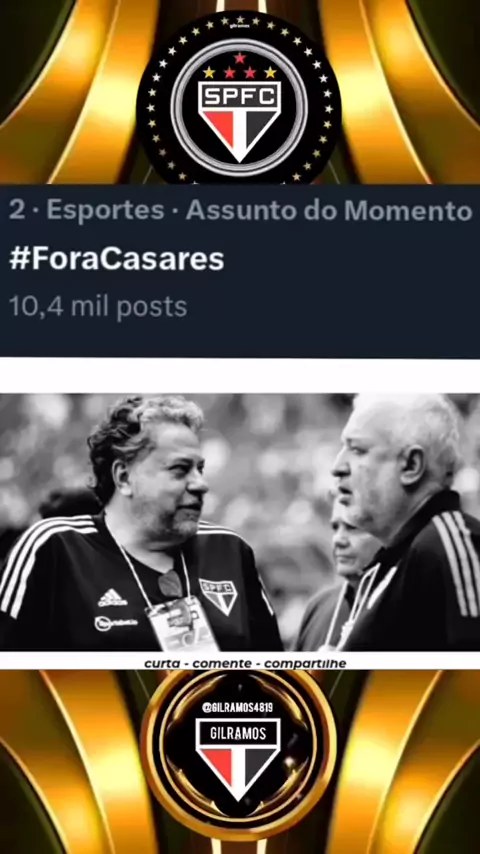Open the 10,4 mil posts count
The height and width of the screenshot is (854, 480).
point(98,307)
